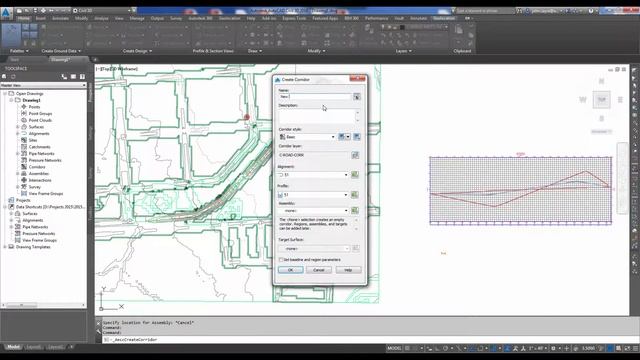Open Home ribbon tab
This screenshot has height=360, width=640.
coord(24,18)
